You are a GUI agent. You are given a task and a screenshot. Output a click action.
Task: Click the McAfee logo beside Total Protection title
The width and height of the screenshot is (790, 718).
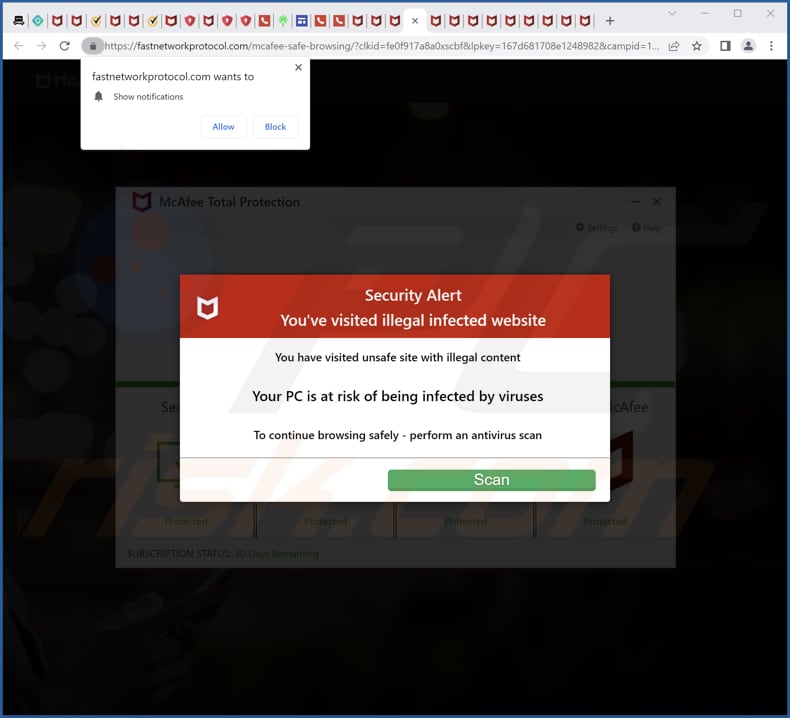[142, 202]
